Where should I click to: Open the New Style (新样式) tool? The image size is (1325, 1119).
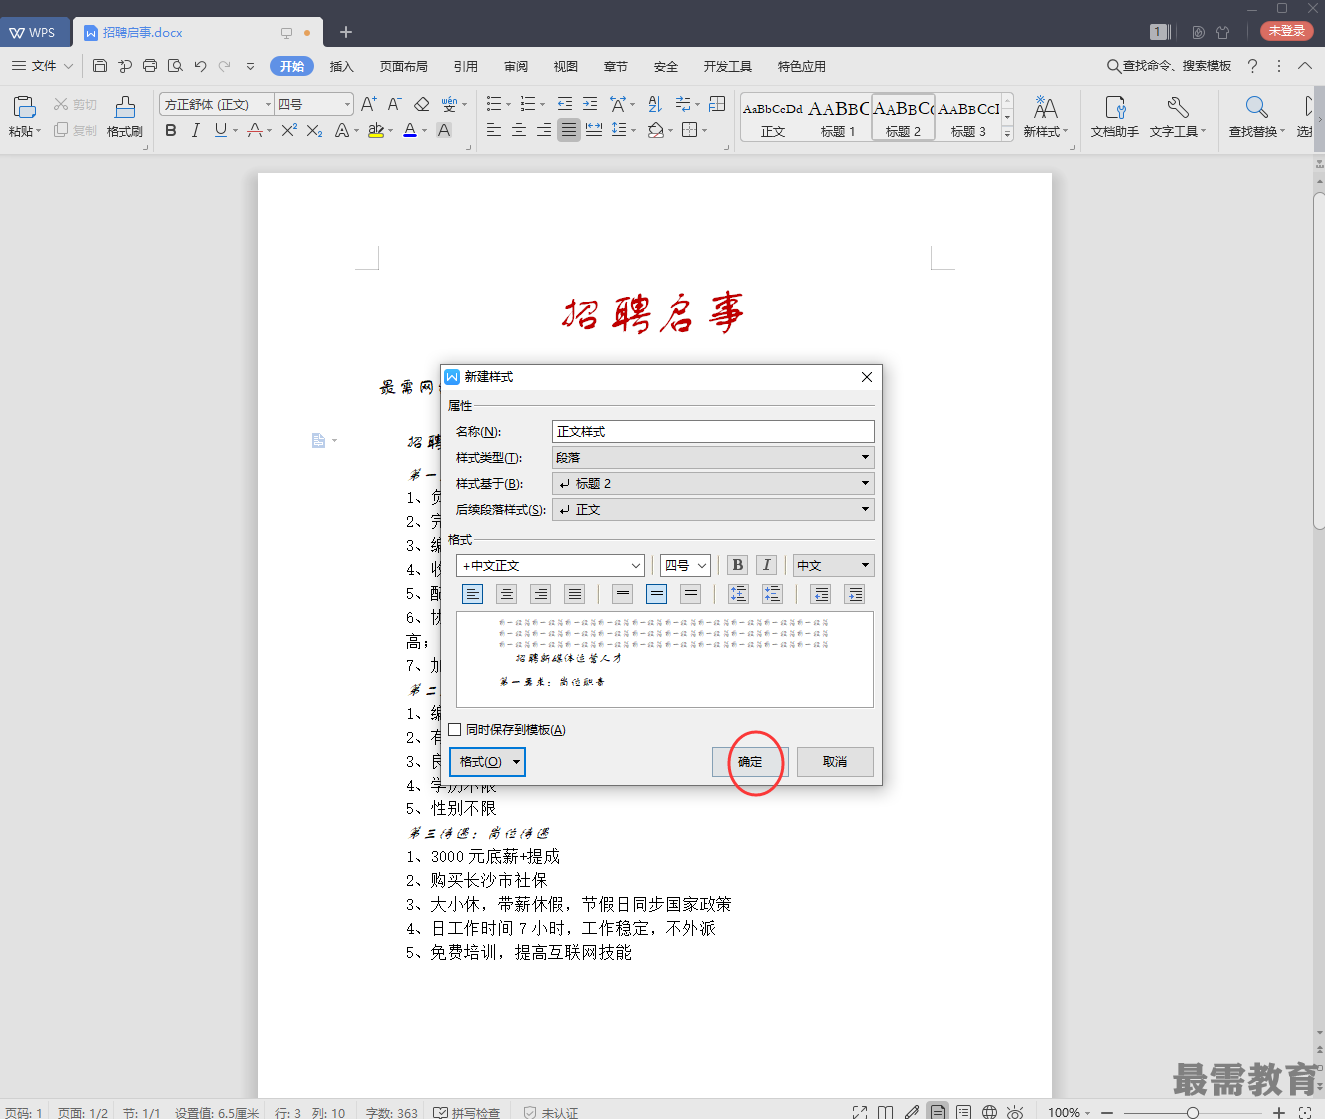[x=1045, y=117]
